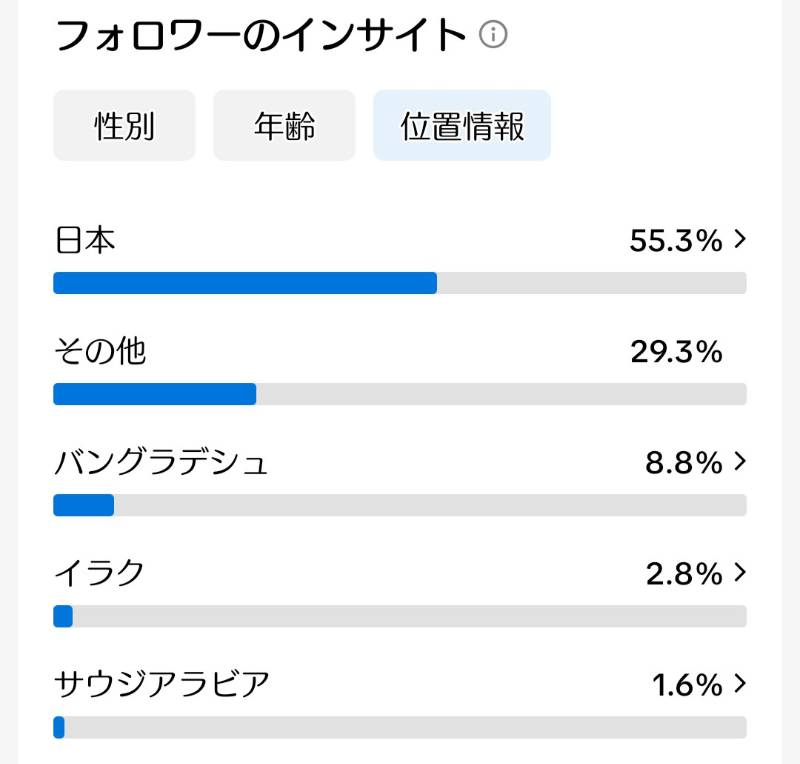Click the バングラデシュ progress bar

400,505
